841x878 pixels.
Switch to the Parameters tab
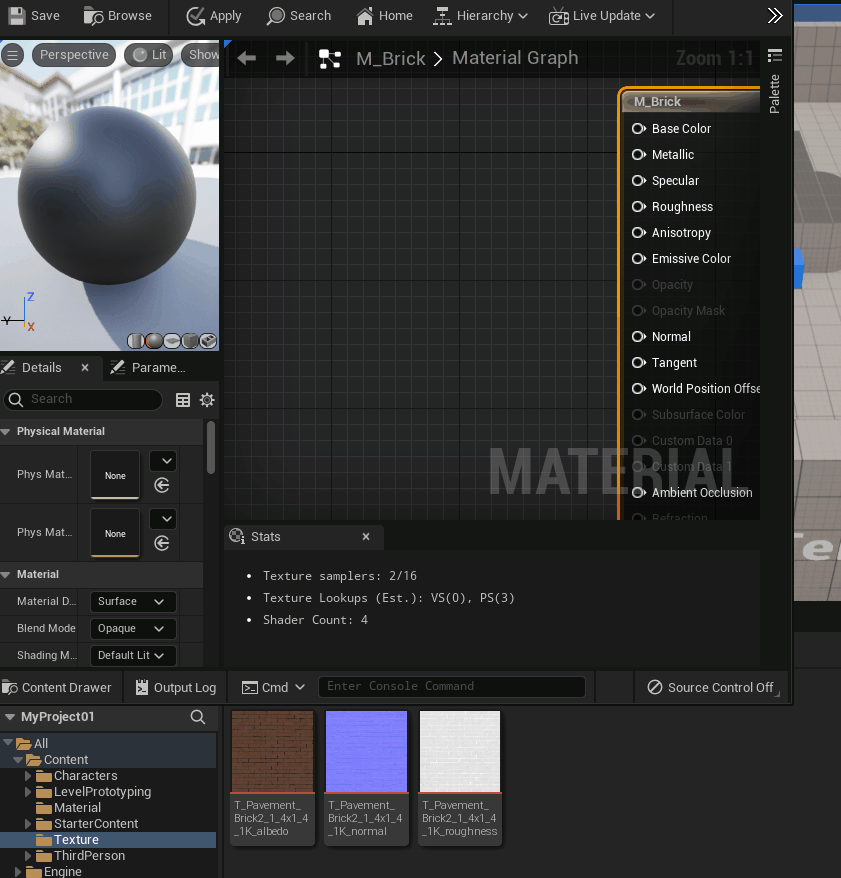click(x=148, y=367)
